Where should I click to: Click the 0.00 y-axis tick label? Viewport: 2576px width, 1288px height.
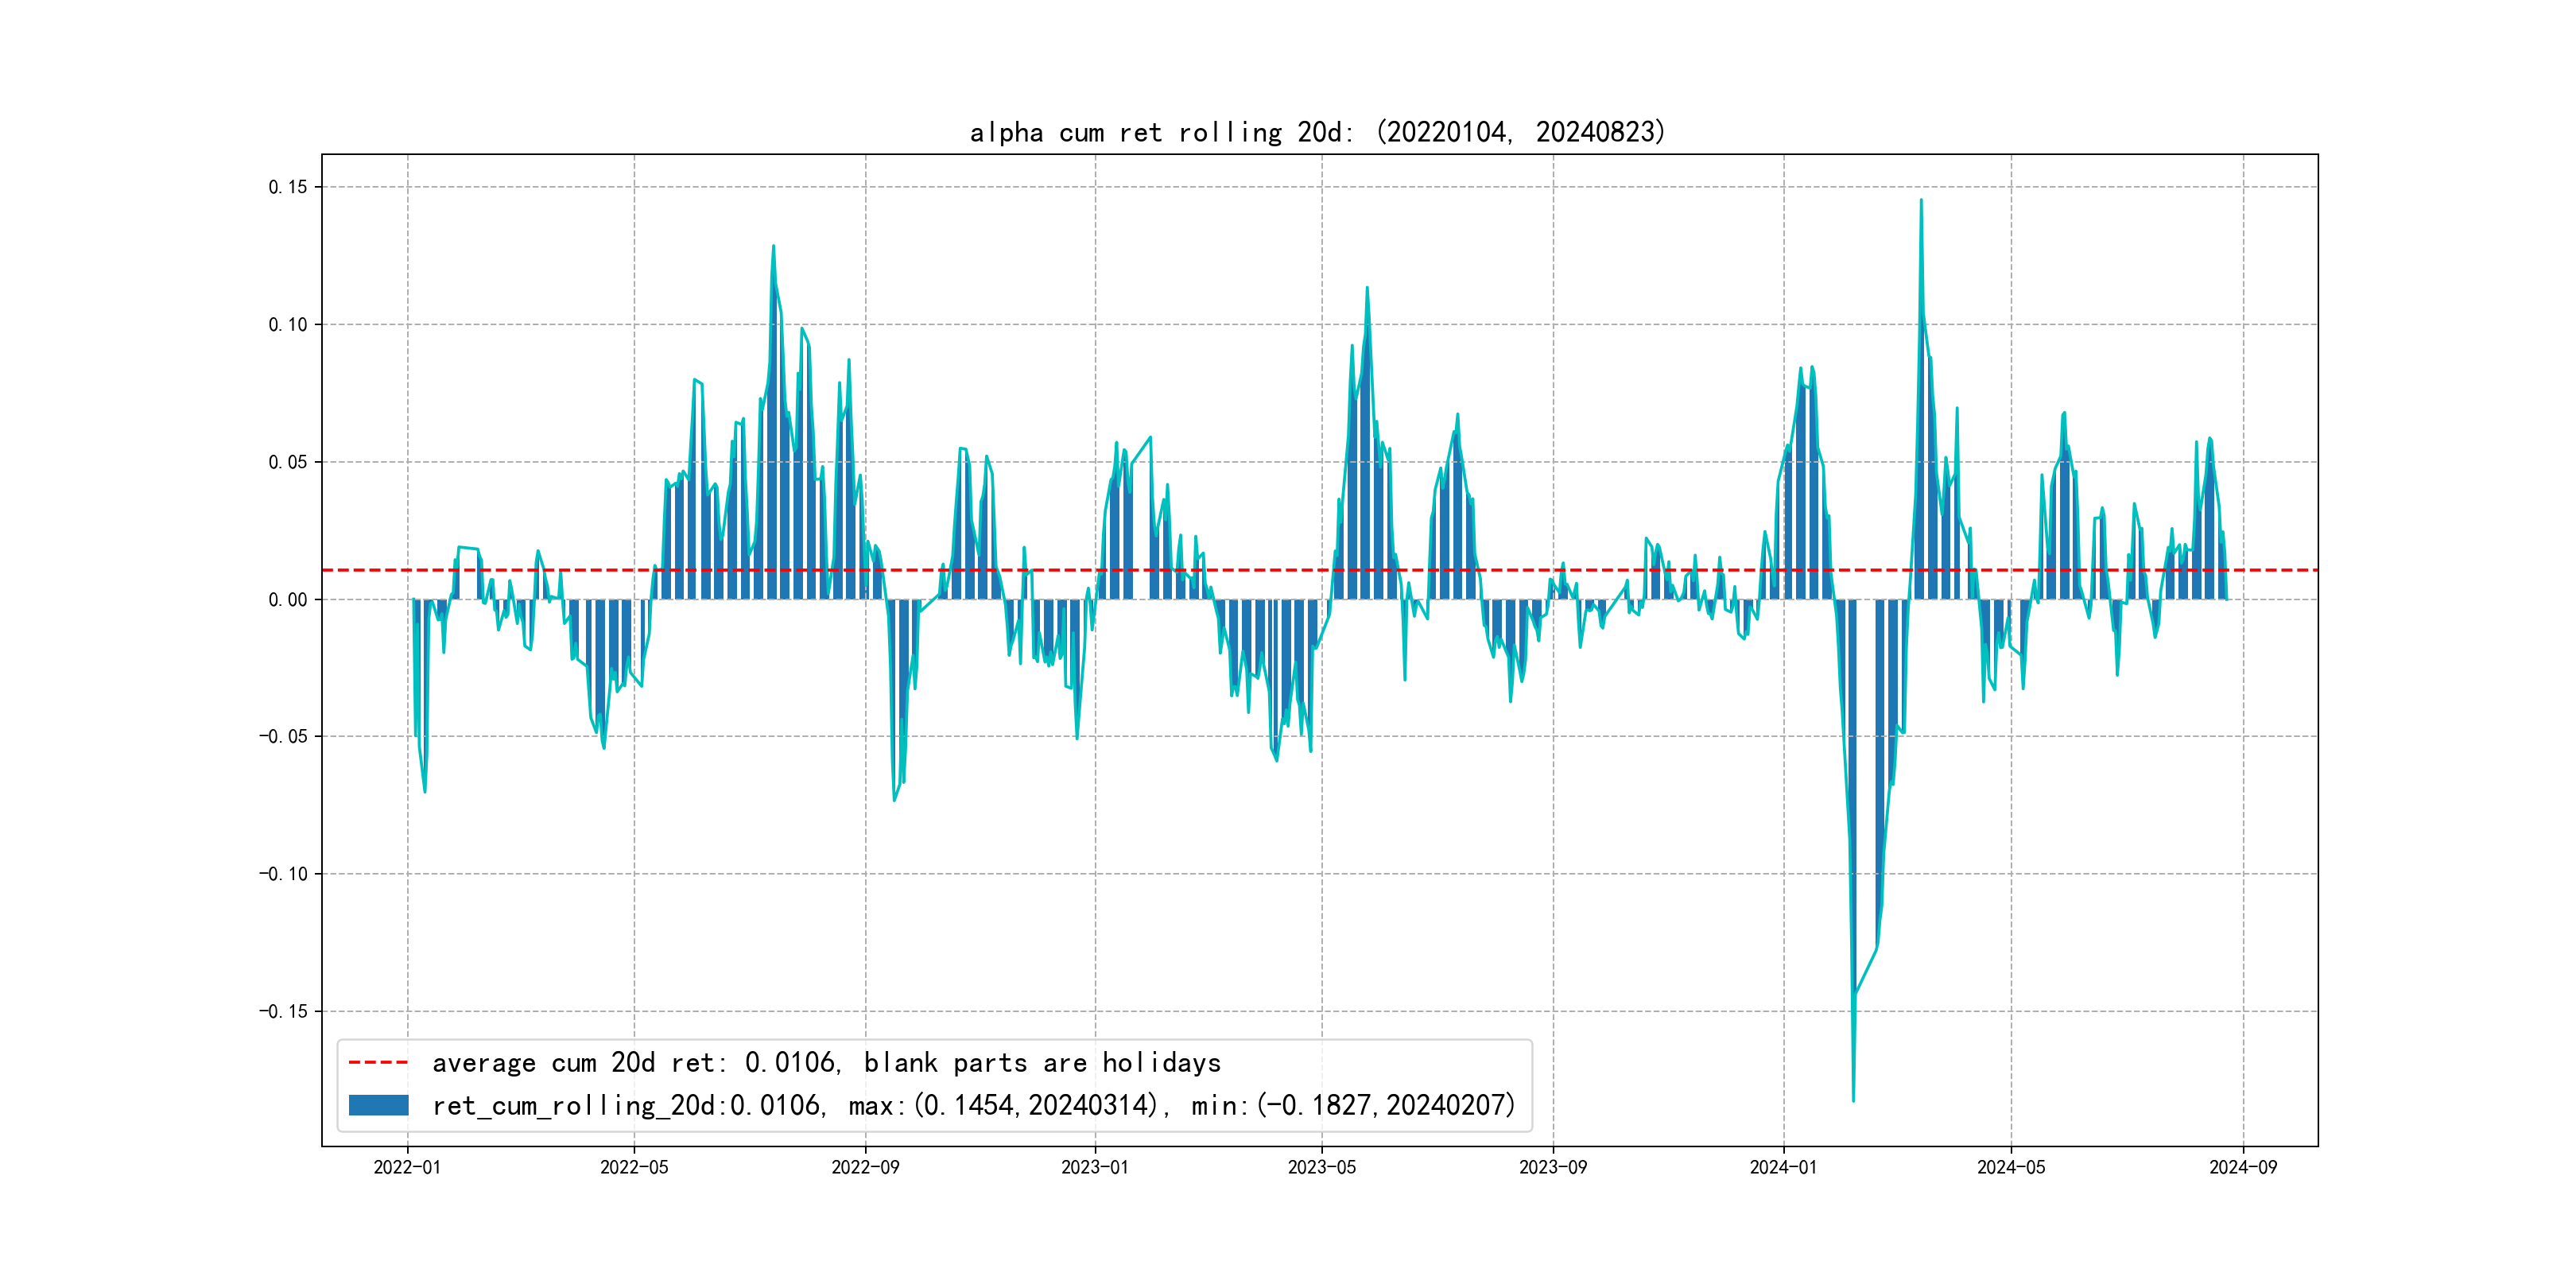pos(288,600)
